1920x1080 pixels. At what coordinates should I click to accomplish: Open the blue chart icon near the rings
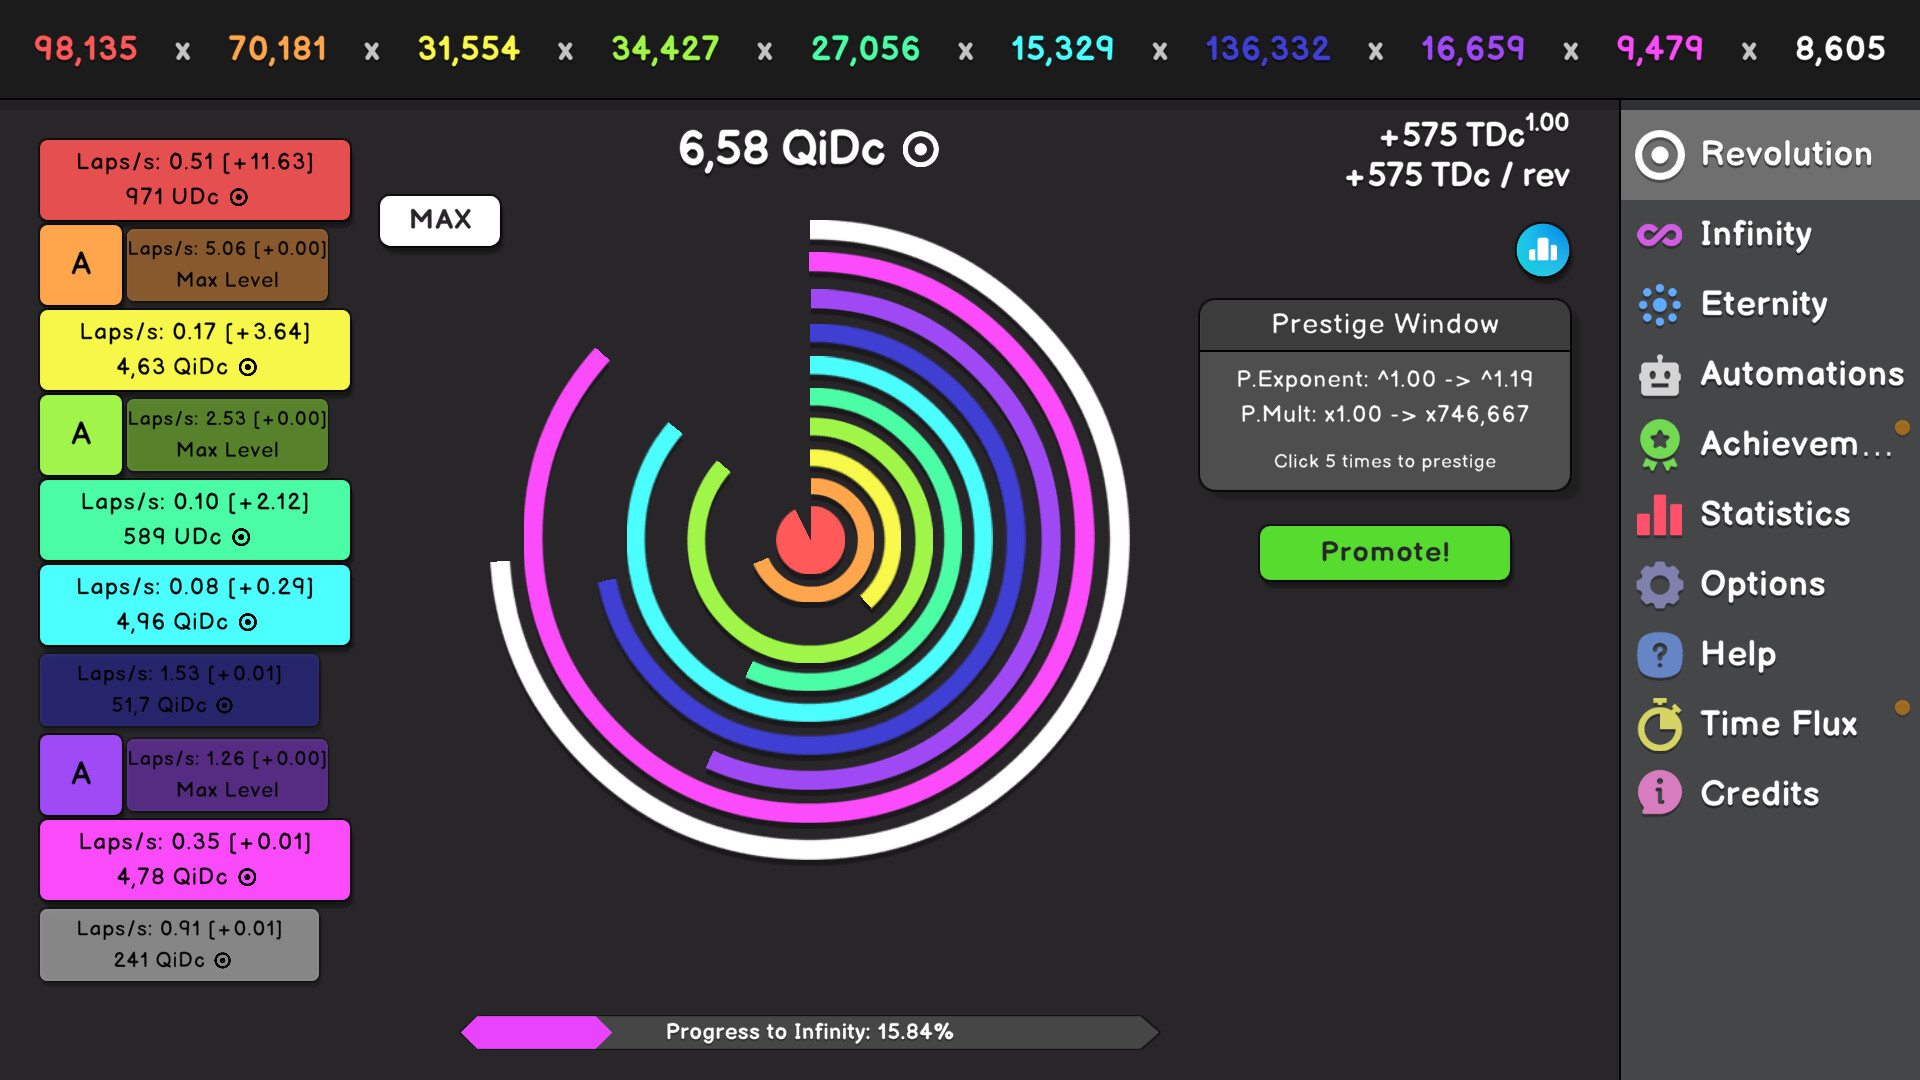point(1543,251)
